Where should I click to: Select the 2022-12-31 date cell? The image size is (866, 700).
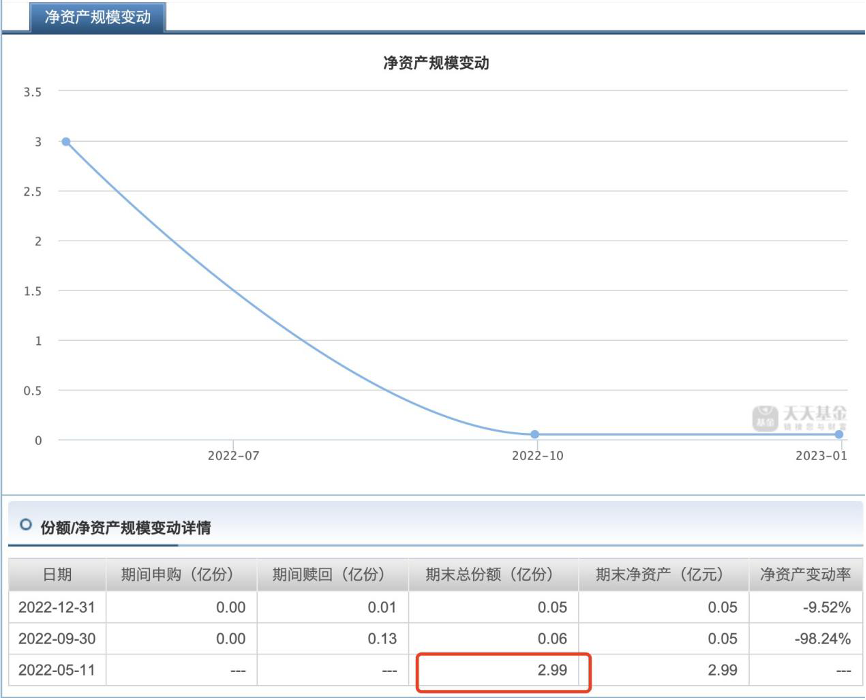point(57,608)
